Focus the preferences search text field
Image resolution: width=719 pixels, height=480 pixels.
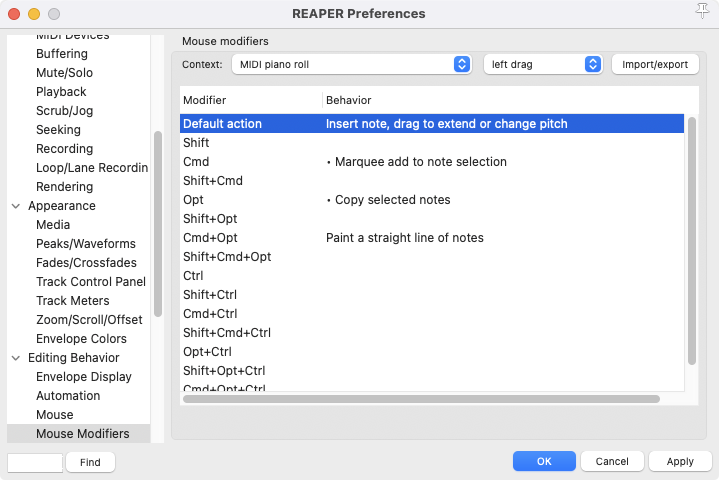pyautogui.click(x=35, y=463)
